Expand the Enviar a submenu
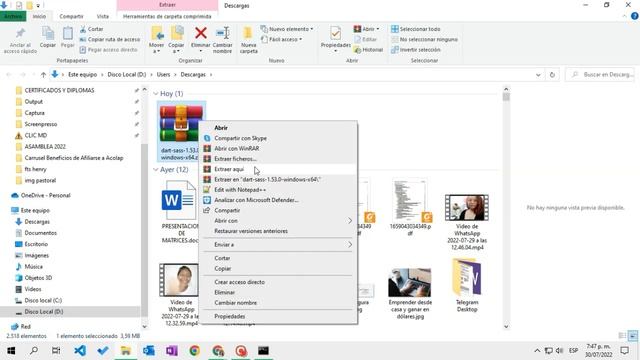The height and width of the screenshot is (360, 640). pyautogui.click(x=278, y=244)
